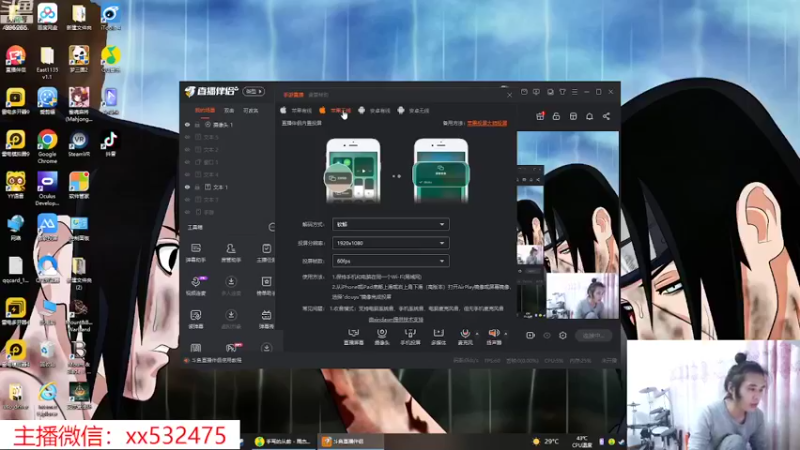Open the hamburger menu in the title bar
This screenshot has width=800, height=450.
click(x=574, y=92)
